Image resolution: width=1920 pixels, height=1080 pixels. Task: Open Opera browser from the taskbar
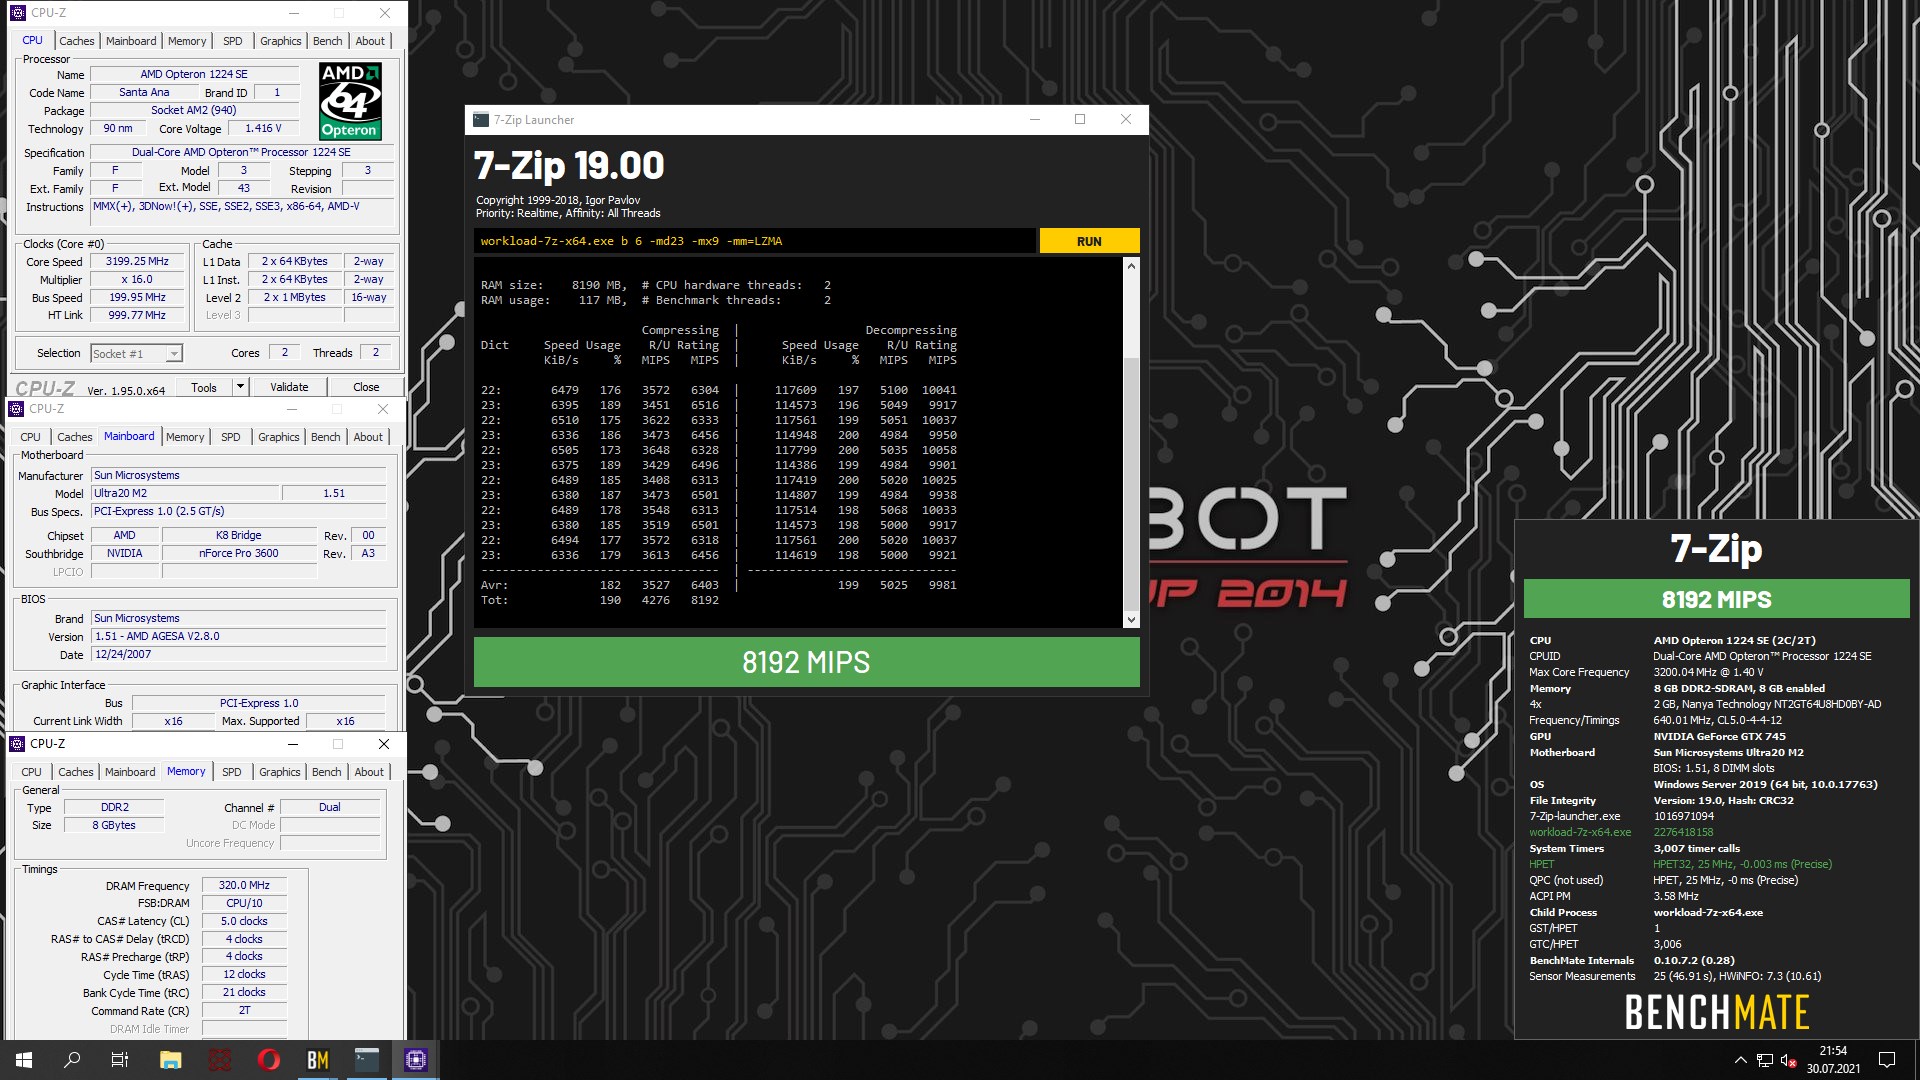(269, 1060)
